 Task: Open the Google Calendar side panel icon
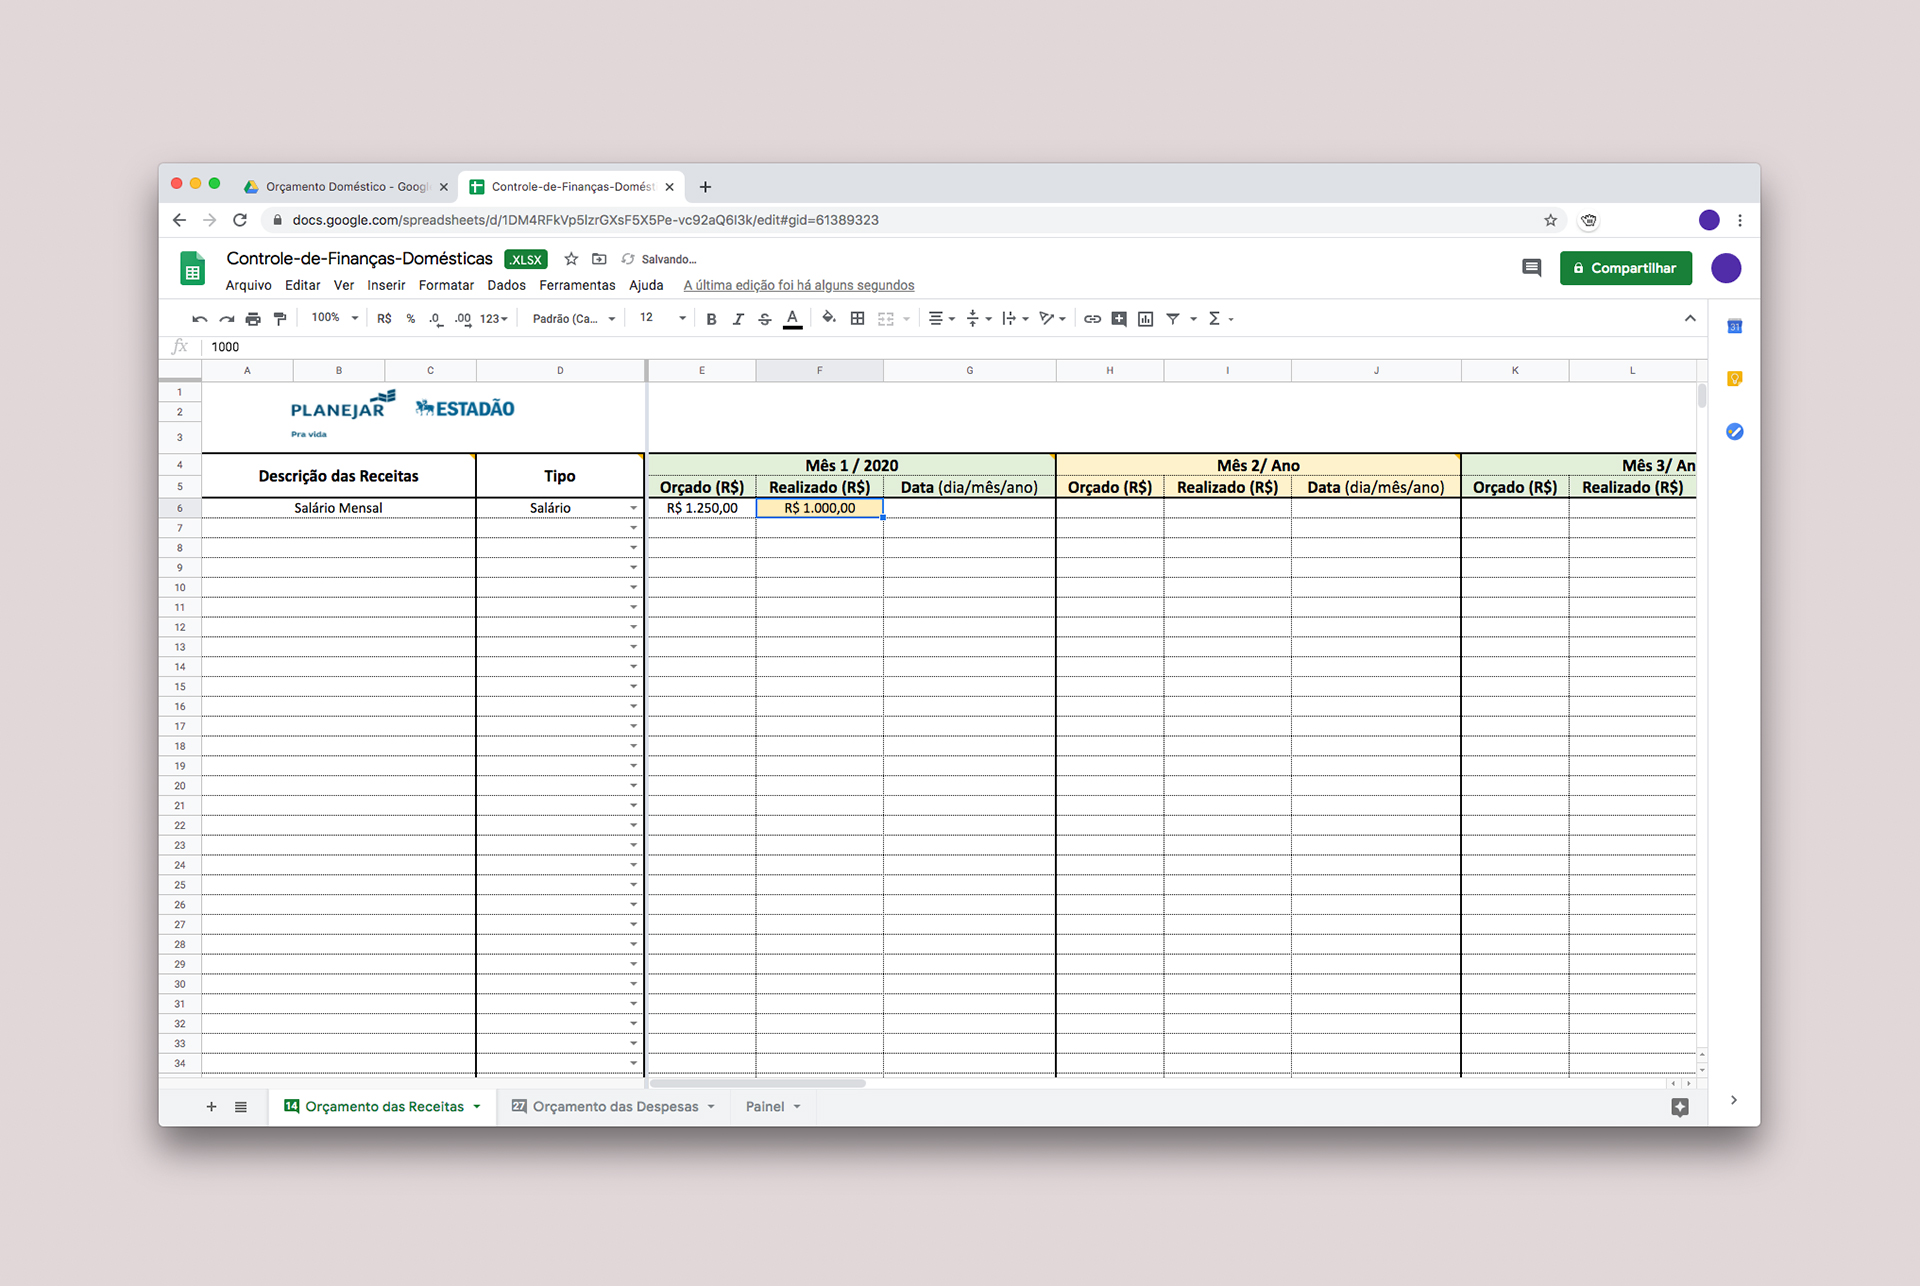coord(1735,327)
